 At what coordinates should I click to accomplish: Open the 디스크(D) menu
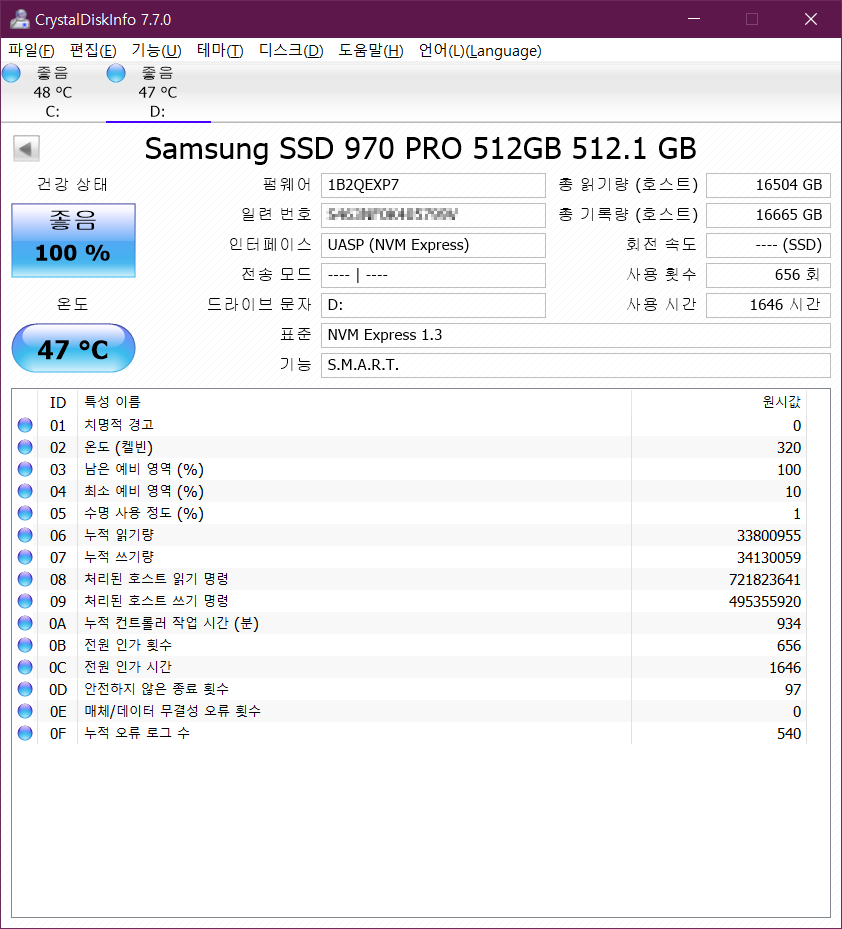coord(291,50)
